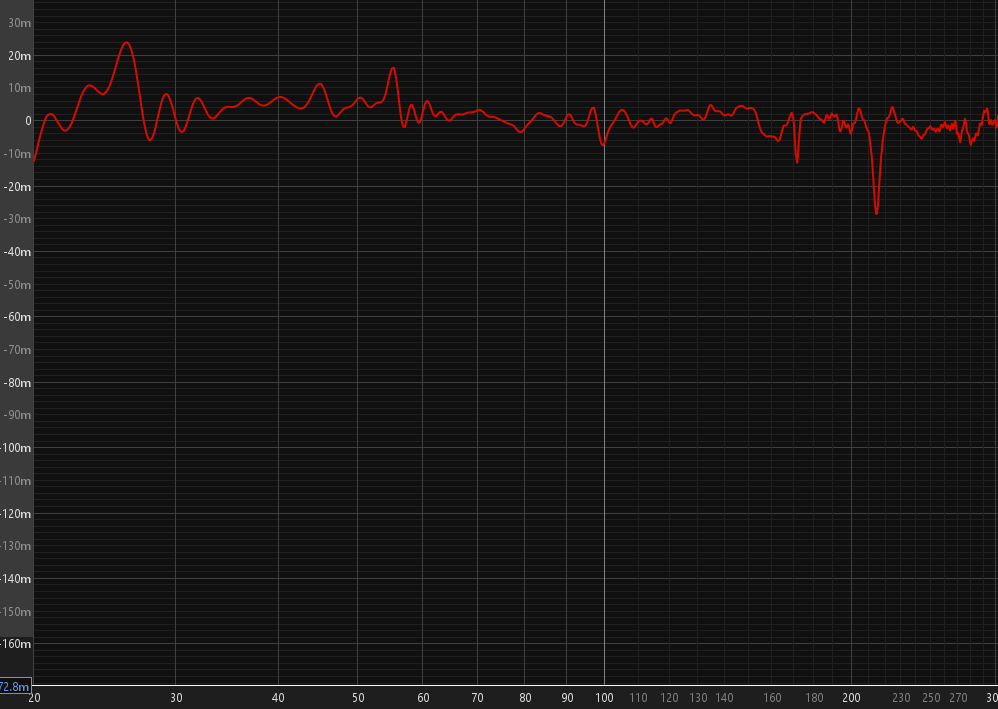Click the 30 frequency axis label
The height and width of the screenshot is (709, 998).
pos(176,698)
